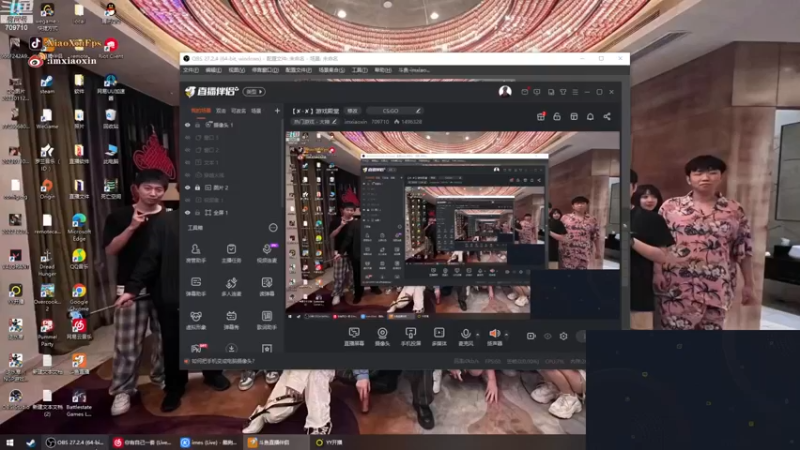The width and height of the screenshot is (800, 450).
Task: Click the chat message icon in title bar
Action: (537, 92)
